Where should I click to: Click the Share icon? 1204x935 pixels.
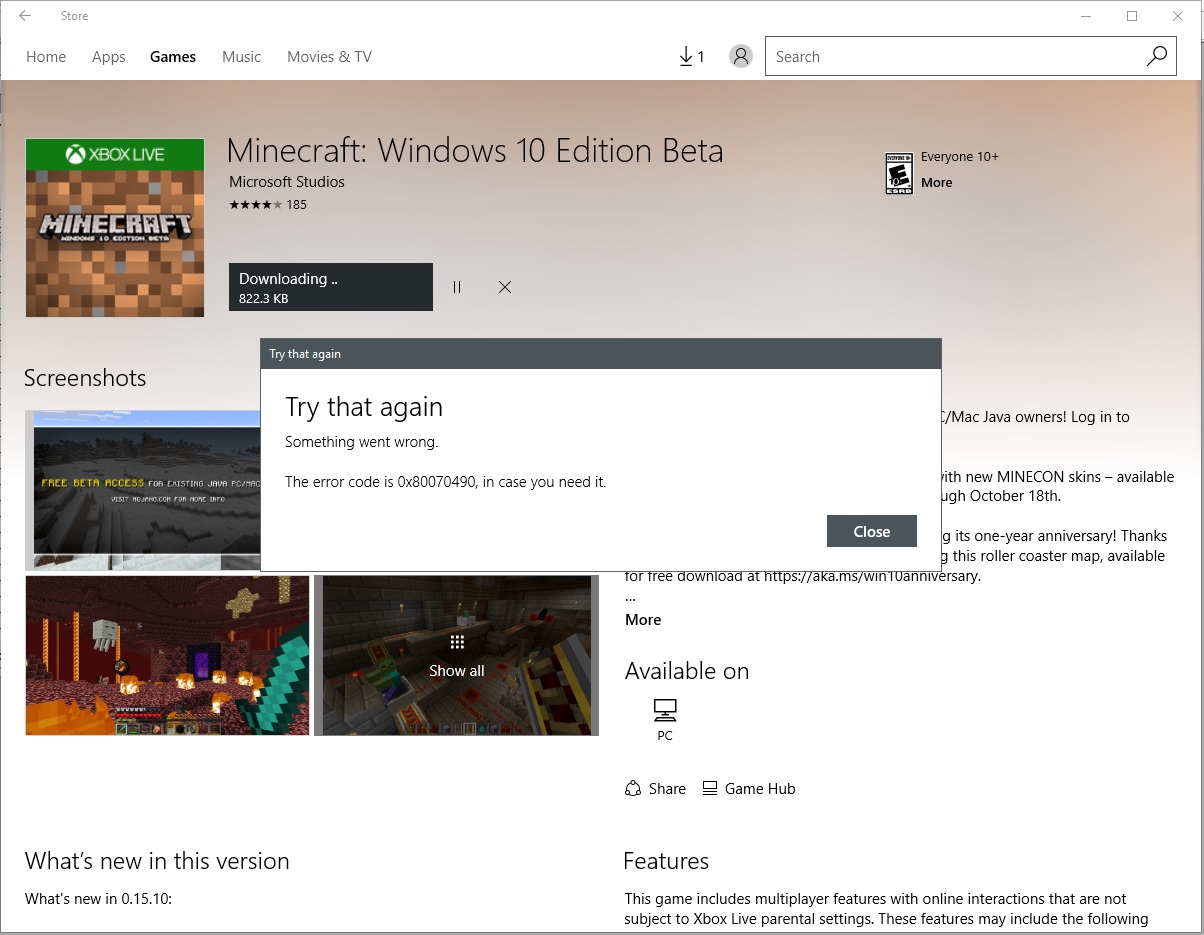(x=633, y=789)
